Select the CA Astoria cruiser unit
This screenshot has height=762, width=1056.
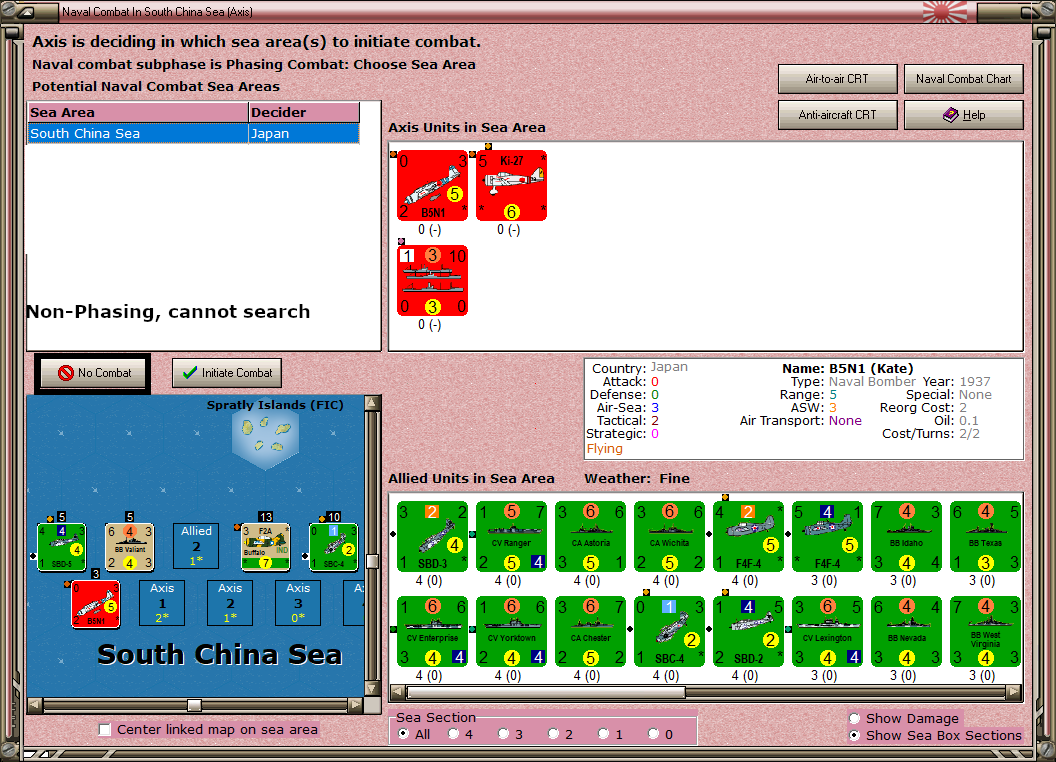pyautogui.click(x=590, y=537)
